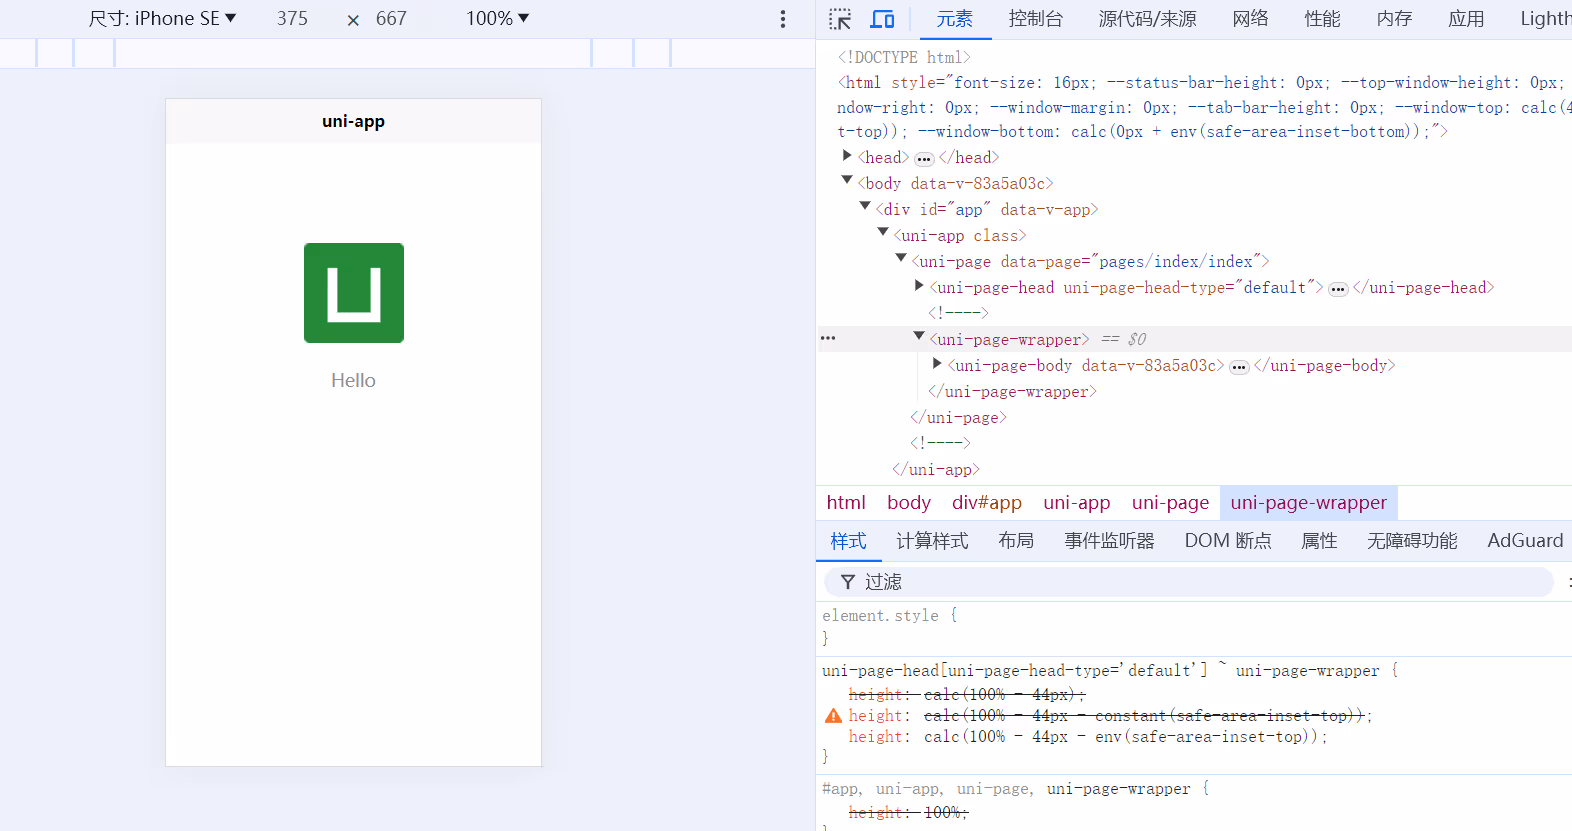Image resolution: width=1572 pixels, height=831 pixels.
Task: Select the 事件监听器 subtab
Action: point(1109,541)
